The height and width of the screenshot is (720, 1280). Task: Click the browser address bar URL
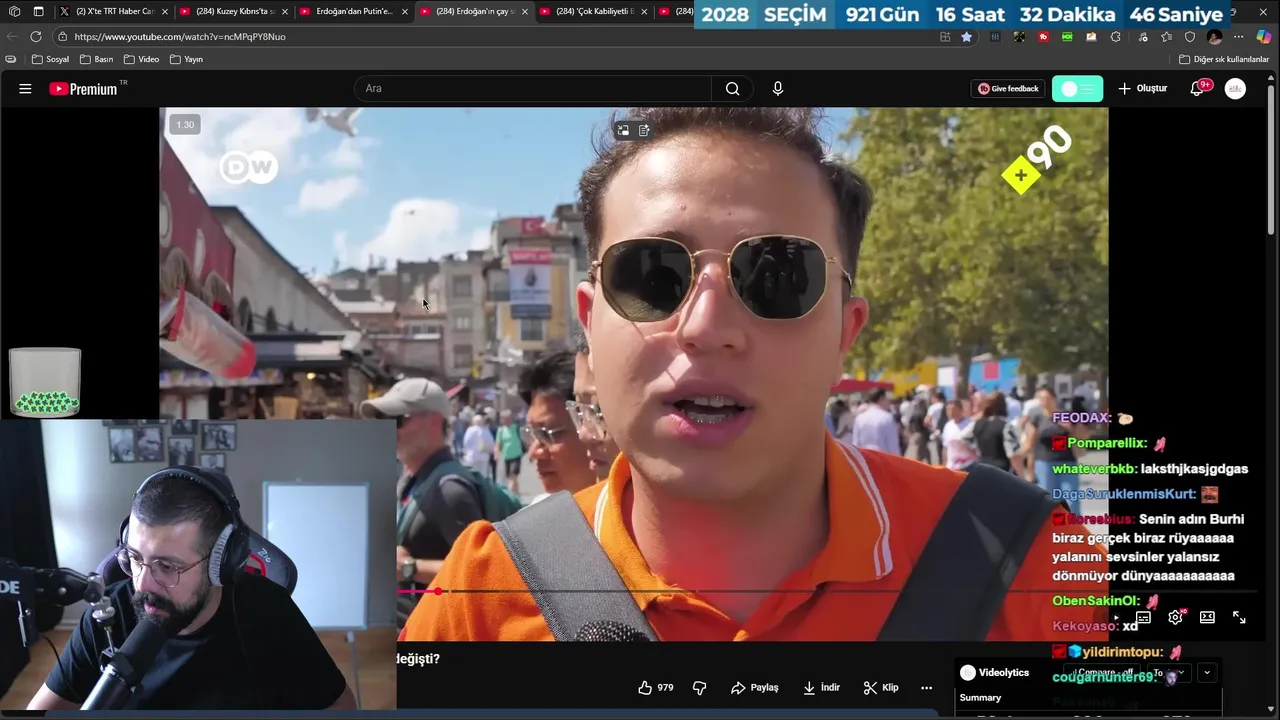tap(180, 36)
